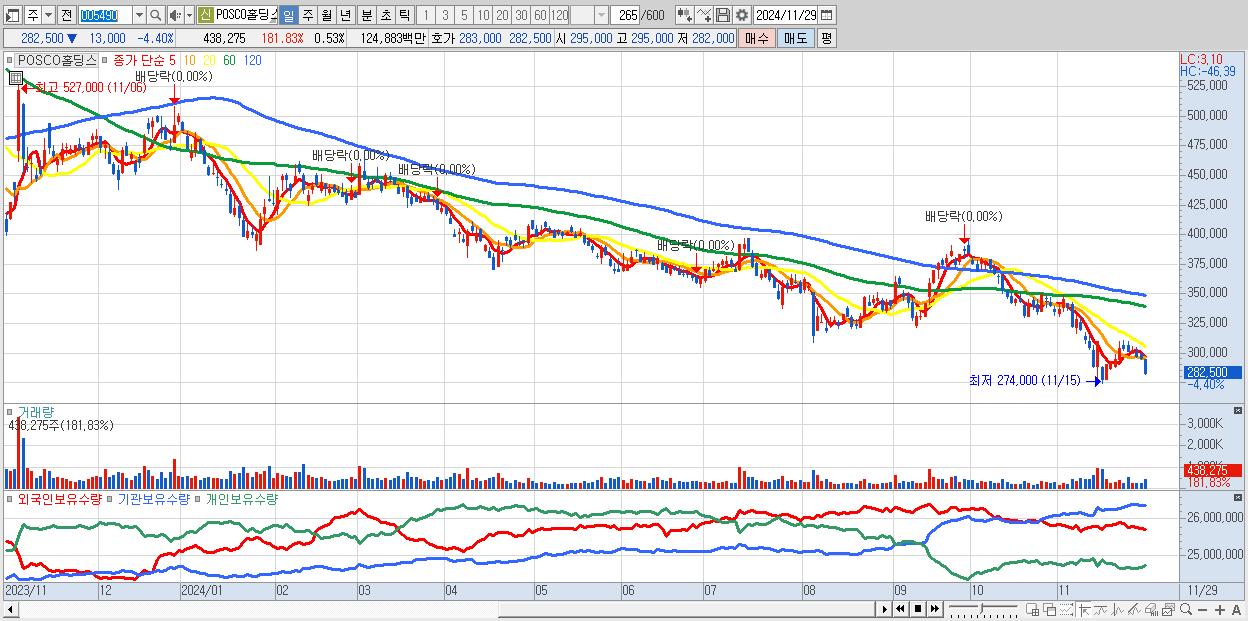Select interval 5 button

click(464, 15)
